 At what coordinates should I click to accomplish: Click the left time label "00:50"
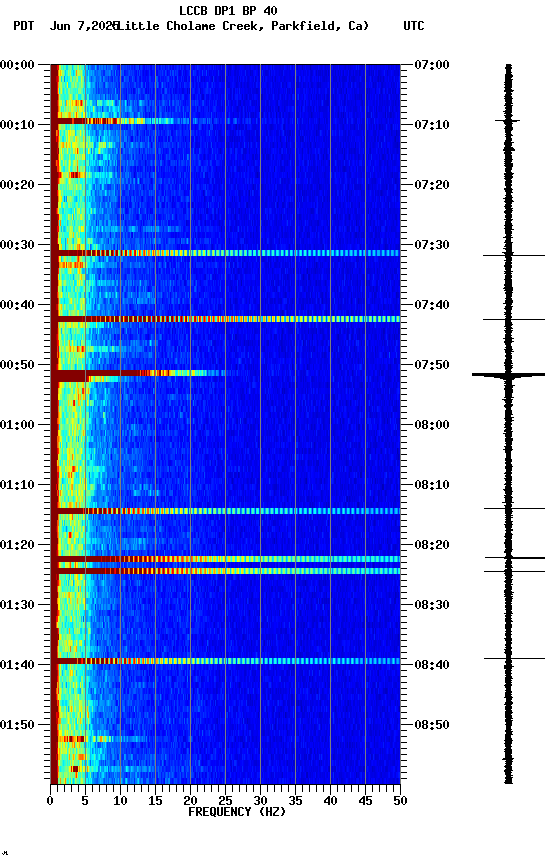[17, 365]
